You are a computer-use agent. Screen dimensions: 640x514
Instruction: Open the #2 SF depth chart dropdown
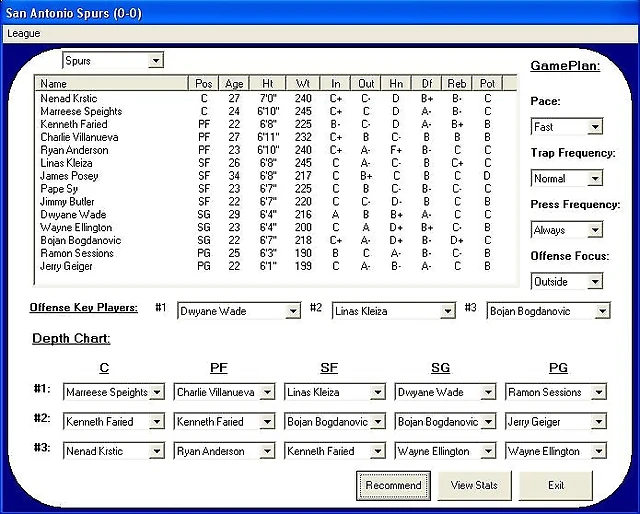click(x=335, y=421)
